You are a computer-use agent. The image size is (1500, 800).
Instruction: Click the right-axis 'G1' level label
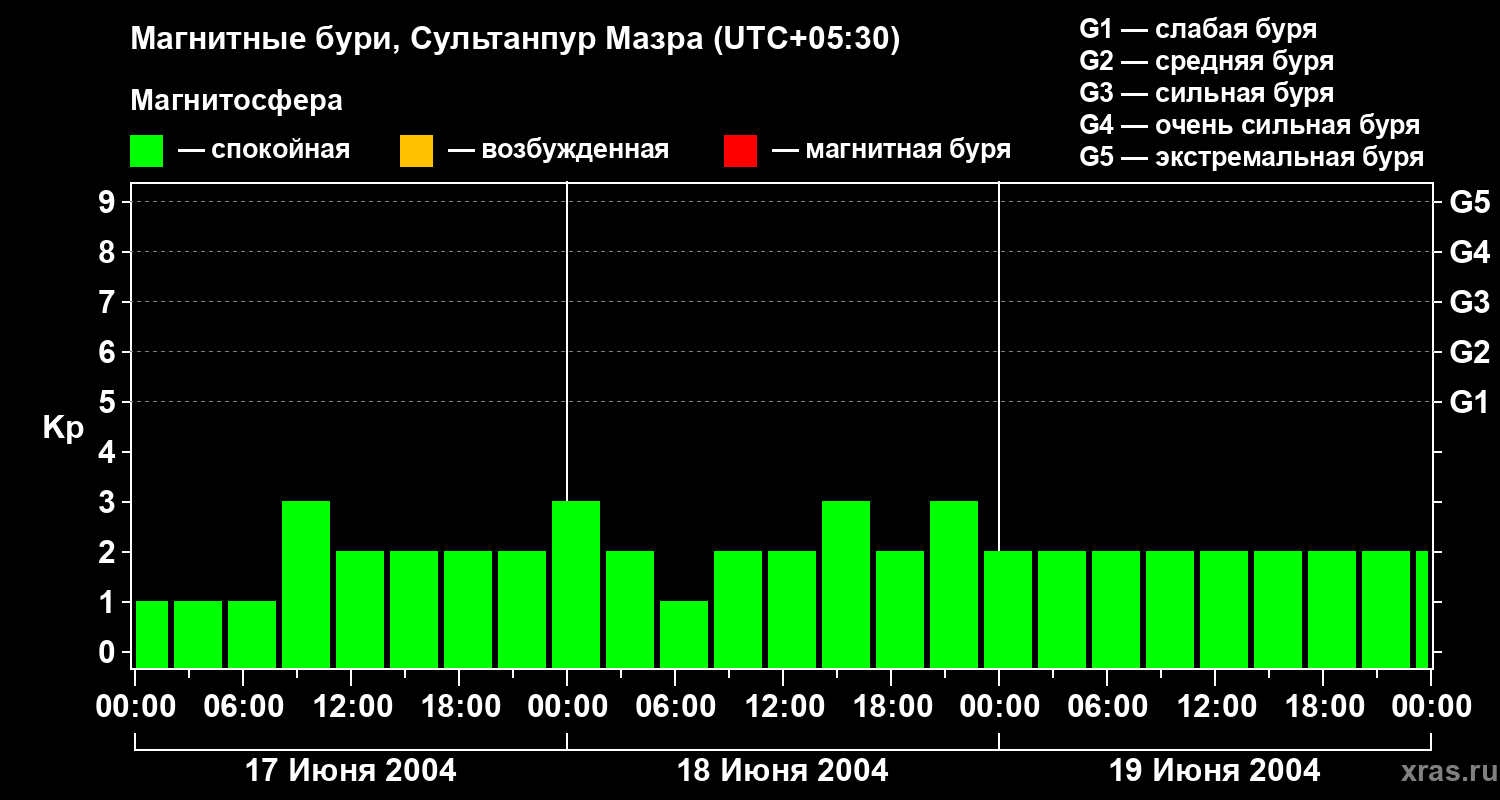coord(1470,403)
